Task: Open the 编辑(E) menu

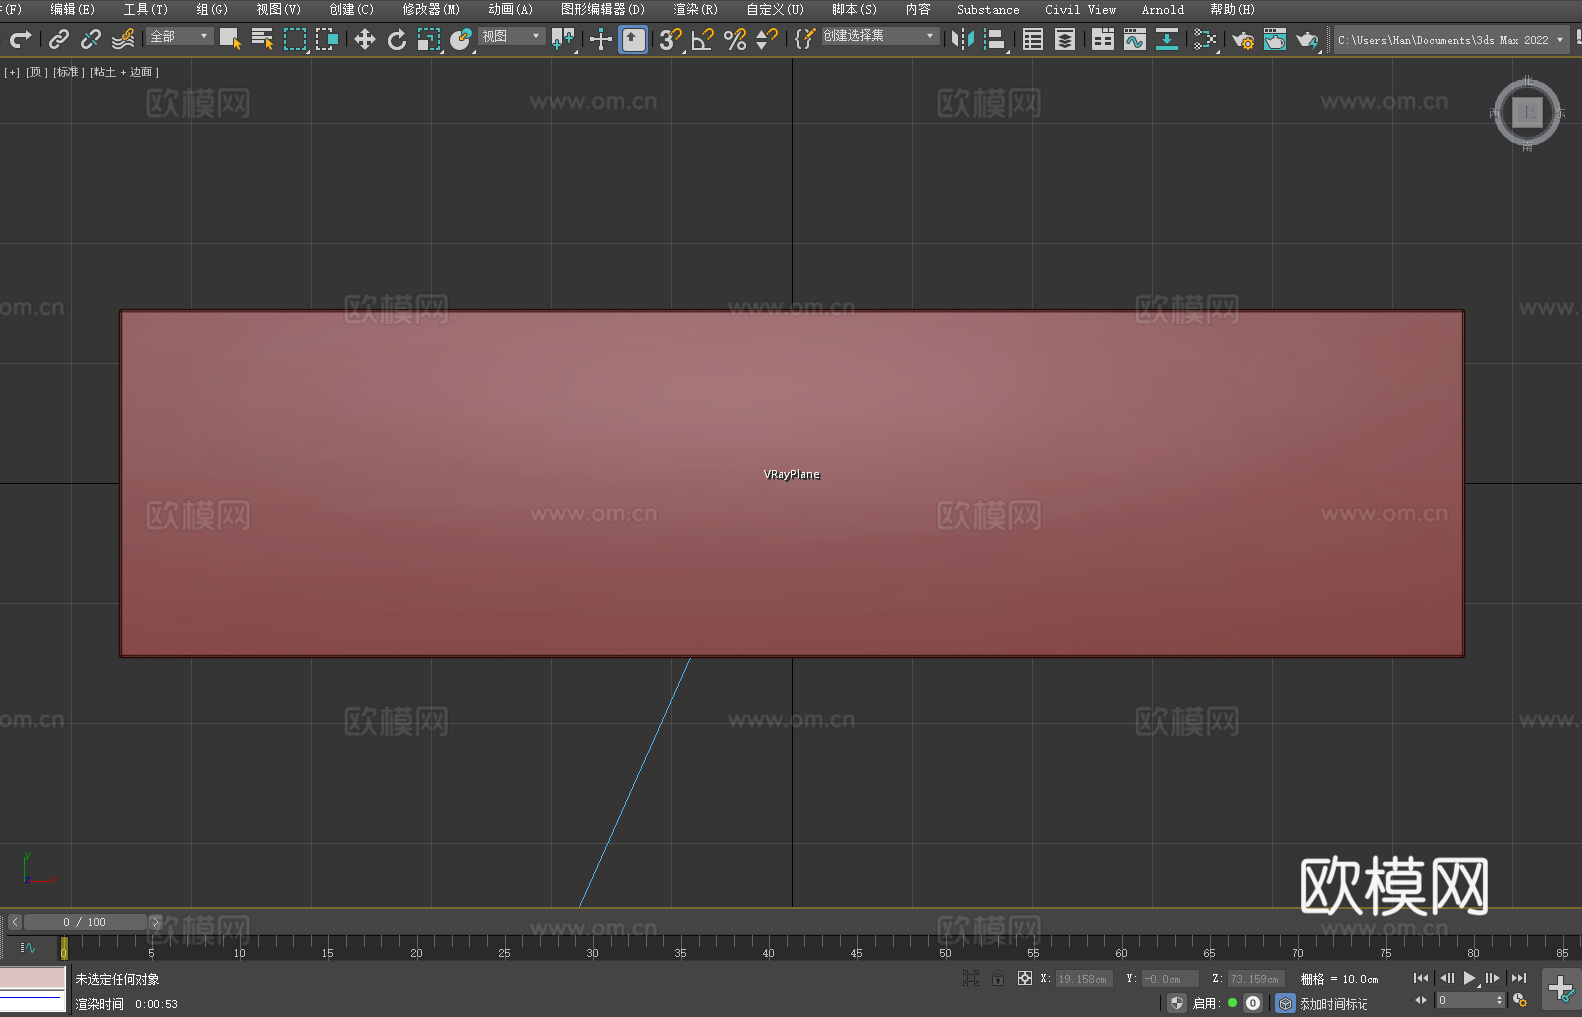Action: coord(72,9)
